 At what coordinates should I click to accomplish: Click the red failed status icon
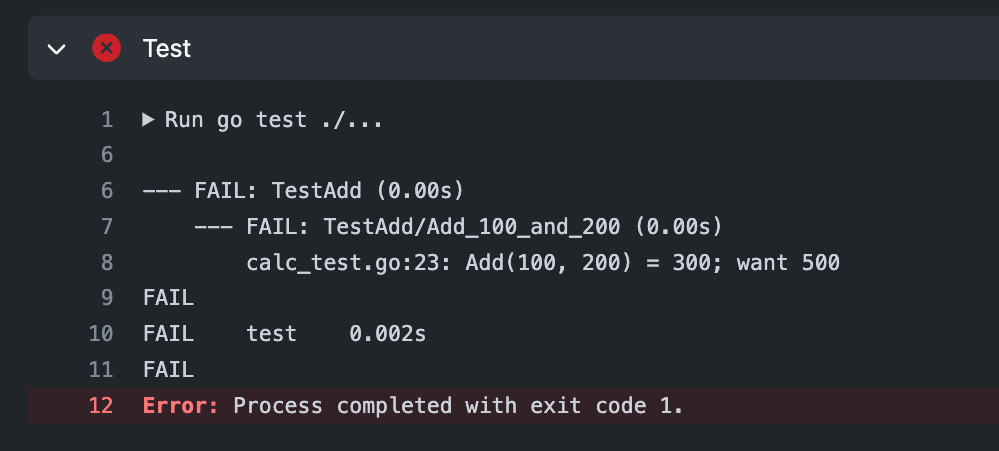coord(106,48)
